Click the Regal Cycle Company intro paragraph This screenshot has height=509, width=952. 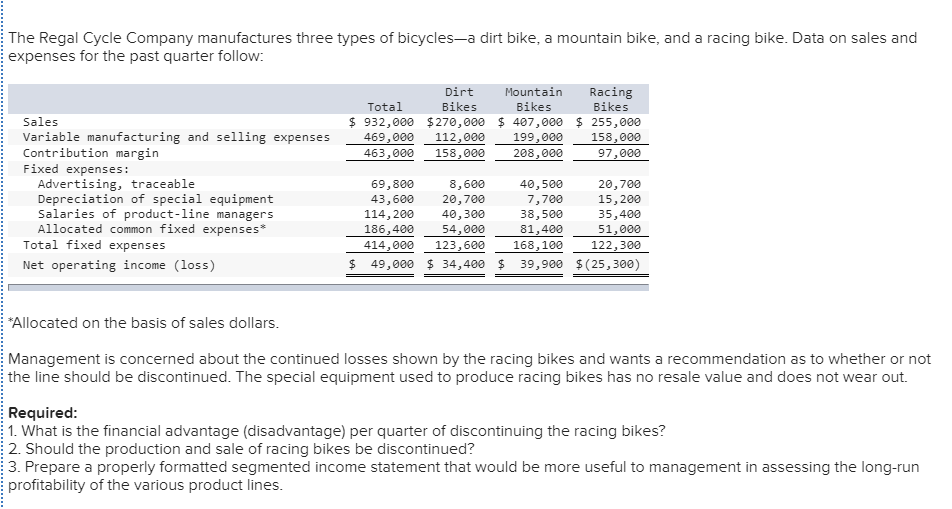click(x=463, y=47)
